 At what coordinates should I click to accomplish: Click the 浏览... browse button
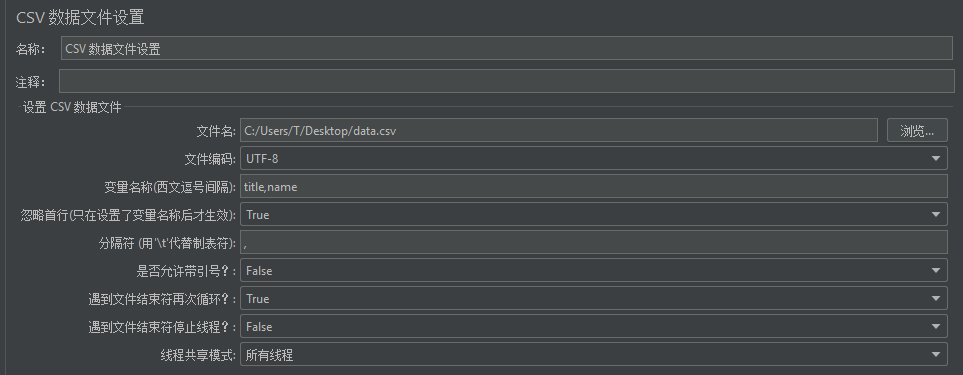[x=917, y=131]
